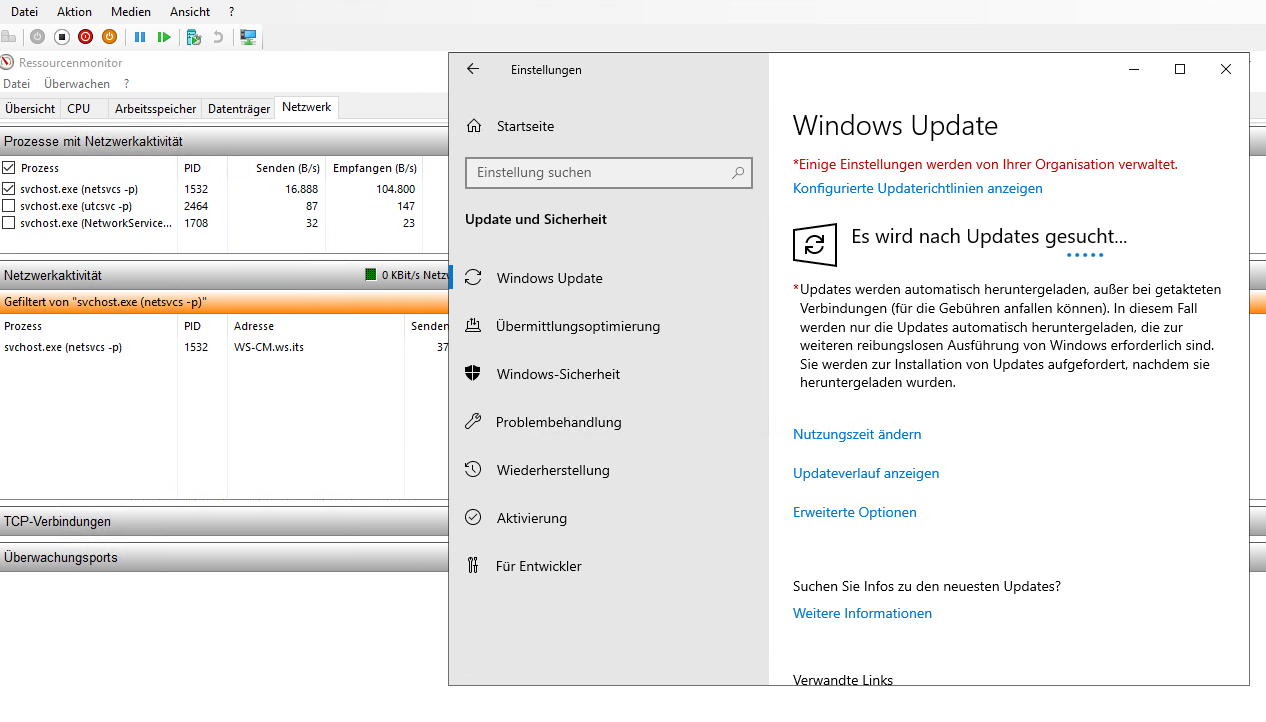Click the orange Save state icon
Image resolution: width=1266 pixels, height=722 pixels.
tap(109, 37)
